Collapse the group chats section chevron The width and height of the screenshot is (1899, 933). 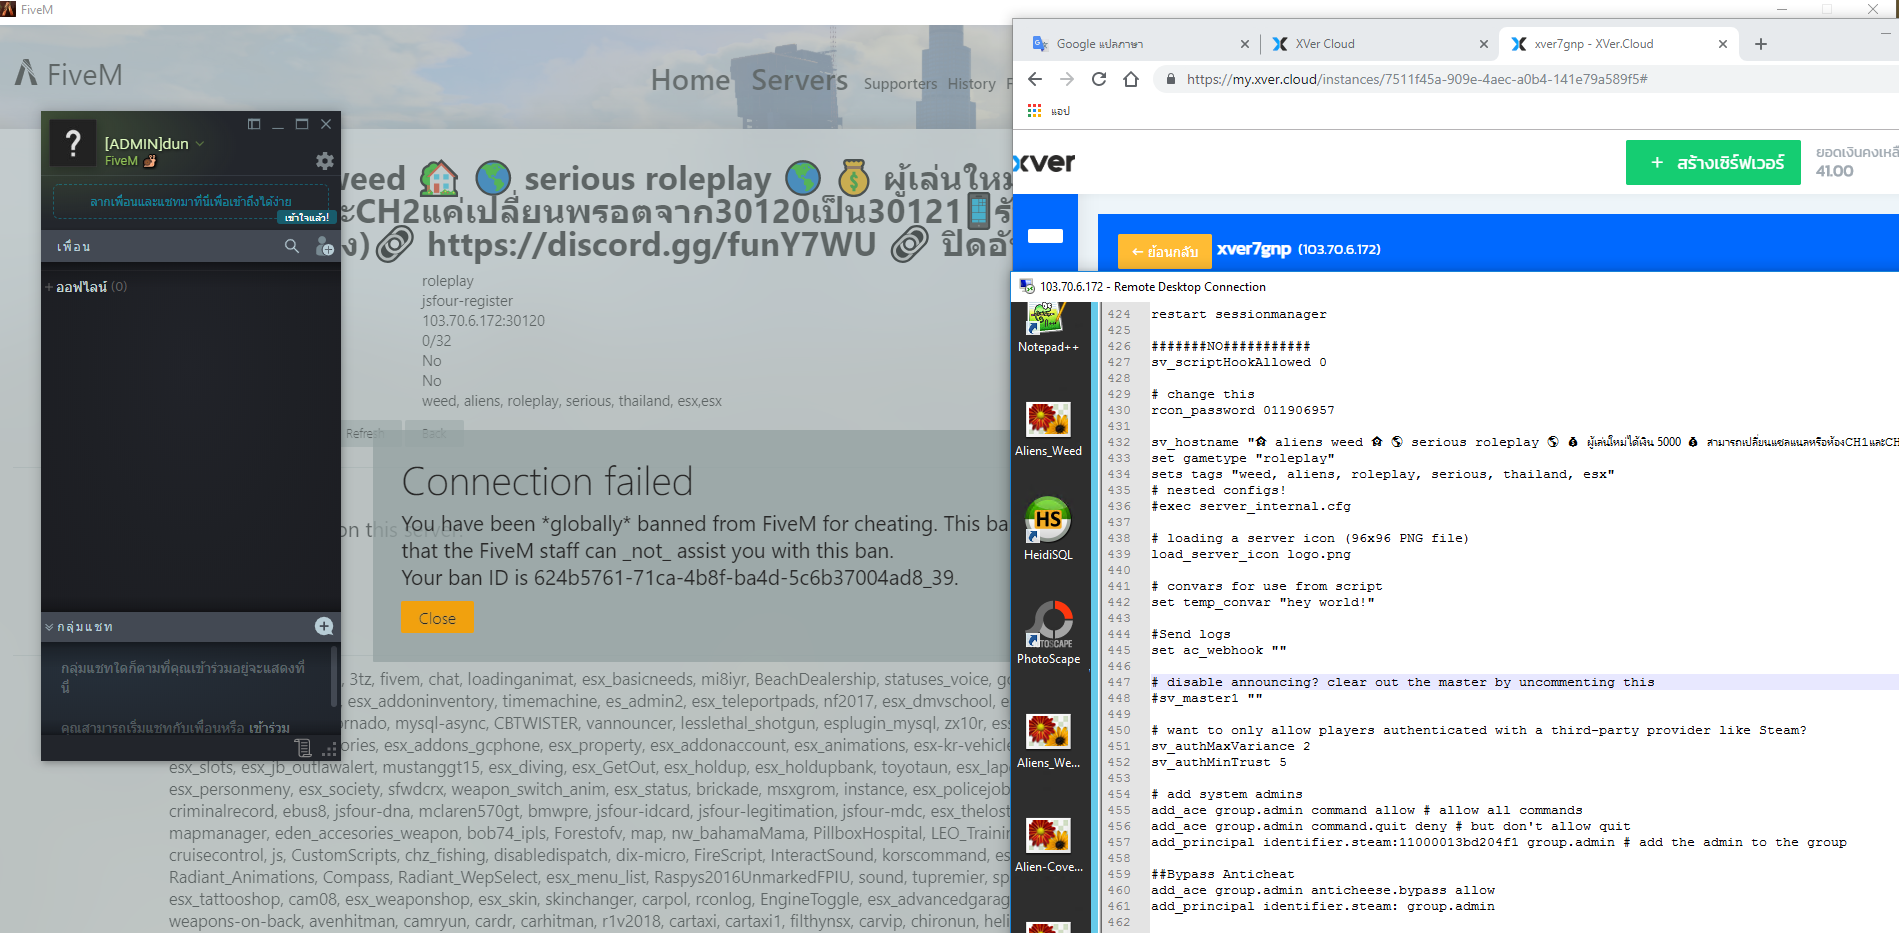click(49, 627)
